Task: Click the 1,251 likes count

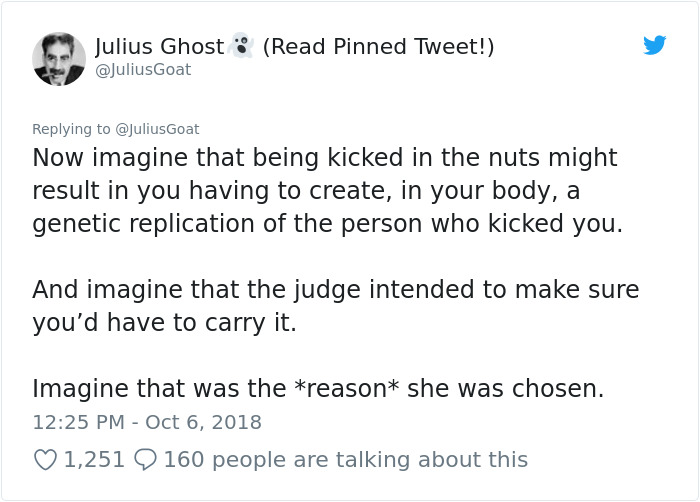Action: click(94, 459)
